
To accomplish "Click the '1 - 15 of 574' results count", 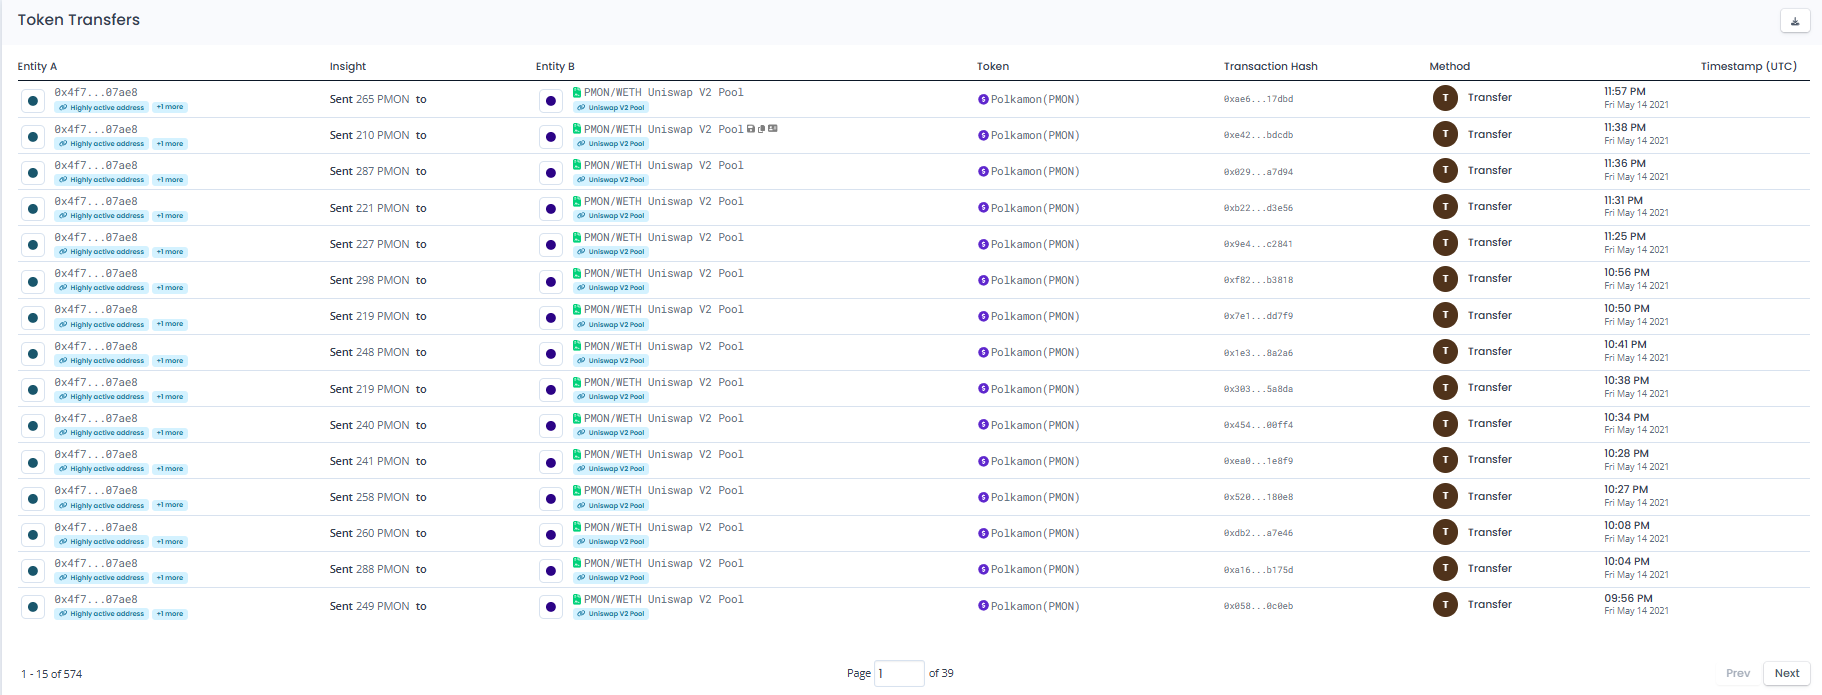I will 52,674.
